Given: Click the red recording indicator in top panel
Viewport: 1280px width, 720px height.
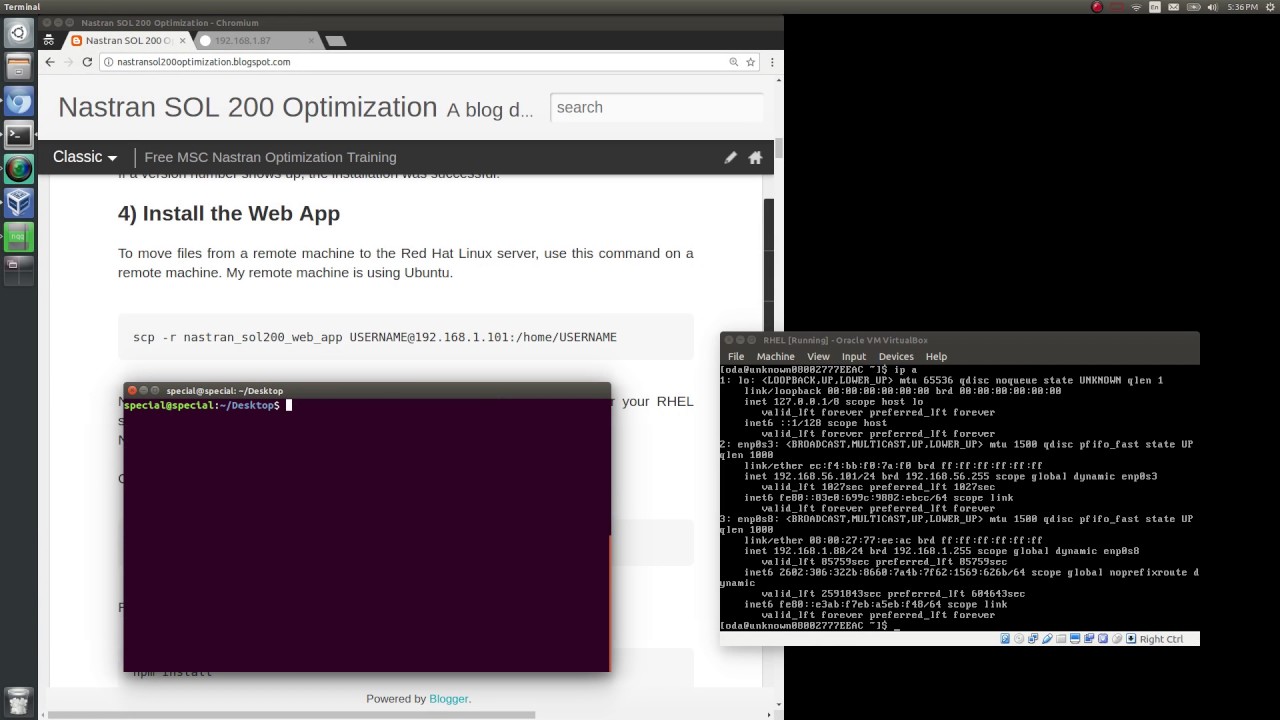Looking at the screenshot, I should click(1097, 7).
